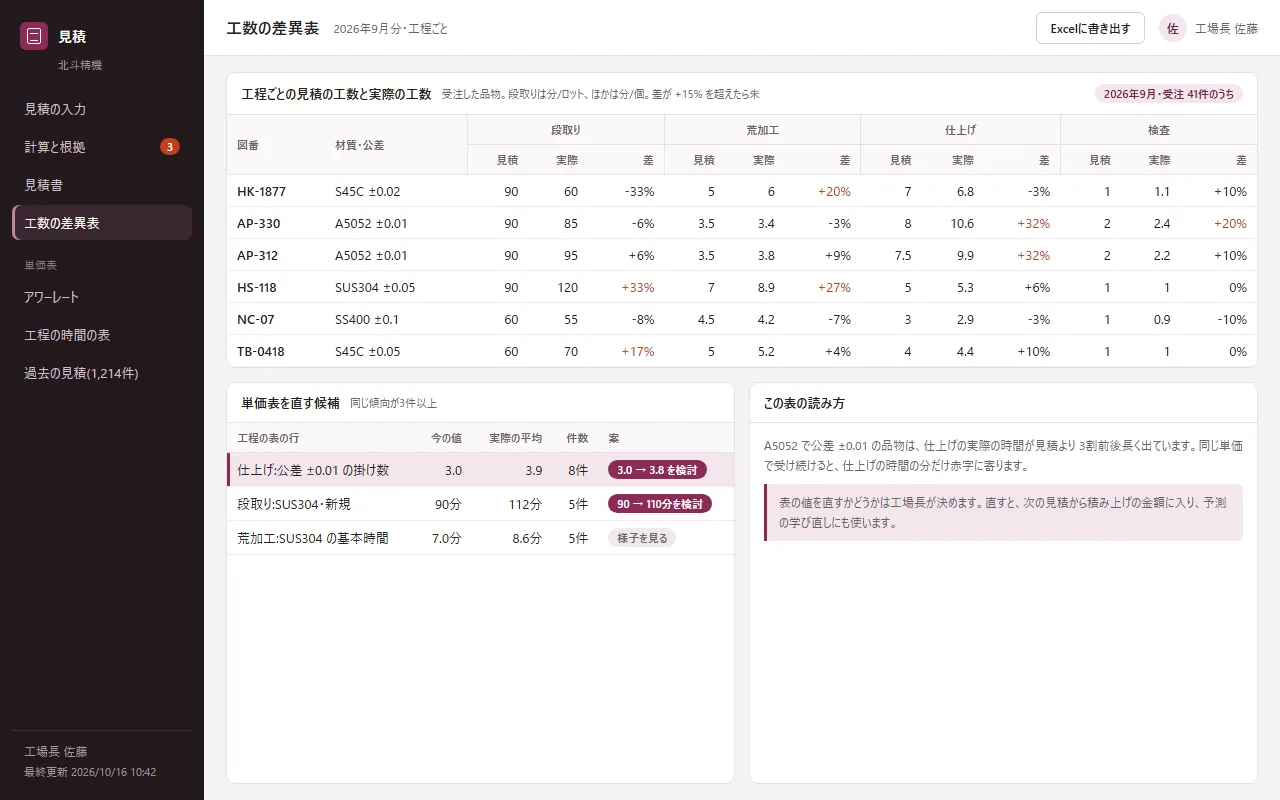
Task: Click the 2026年9月分・工程ごと subtitle
Action: point(391,29)
